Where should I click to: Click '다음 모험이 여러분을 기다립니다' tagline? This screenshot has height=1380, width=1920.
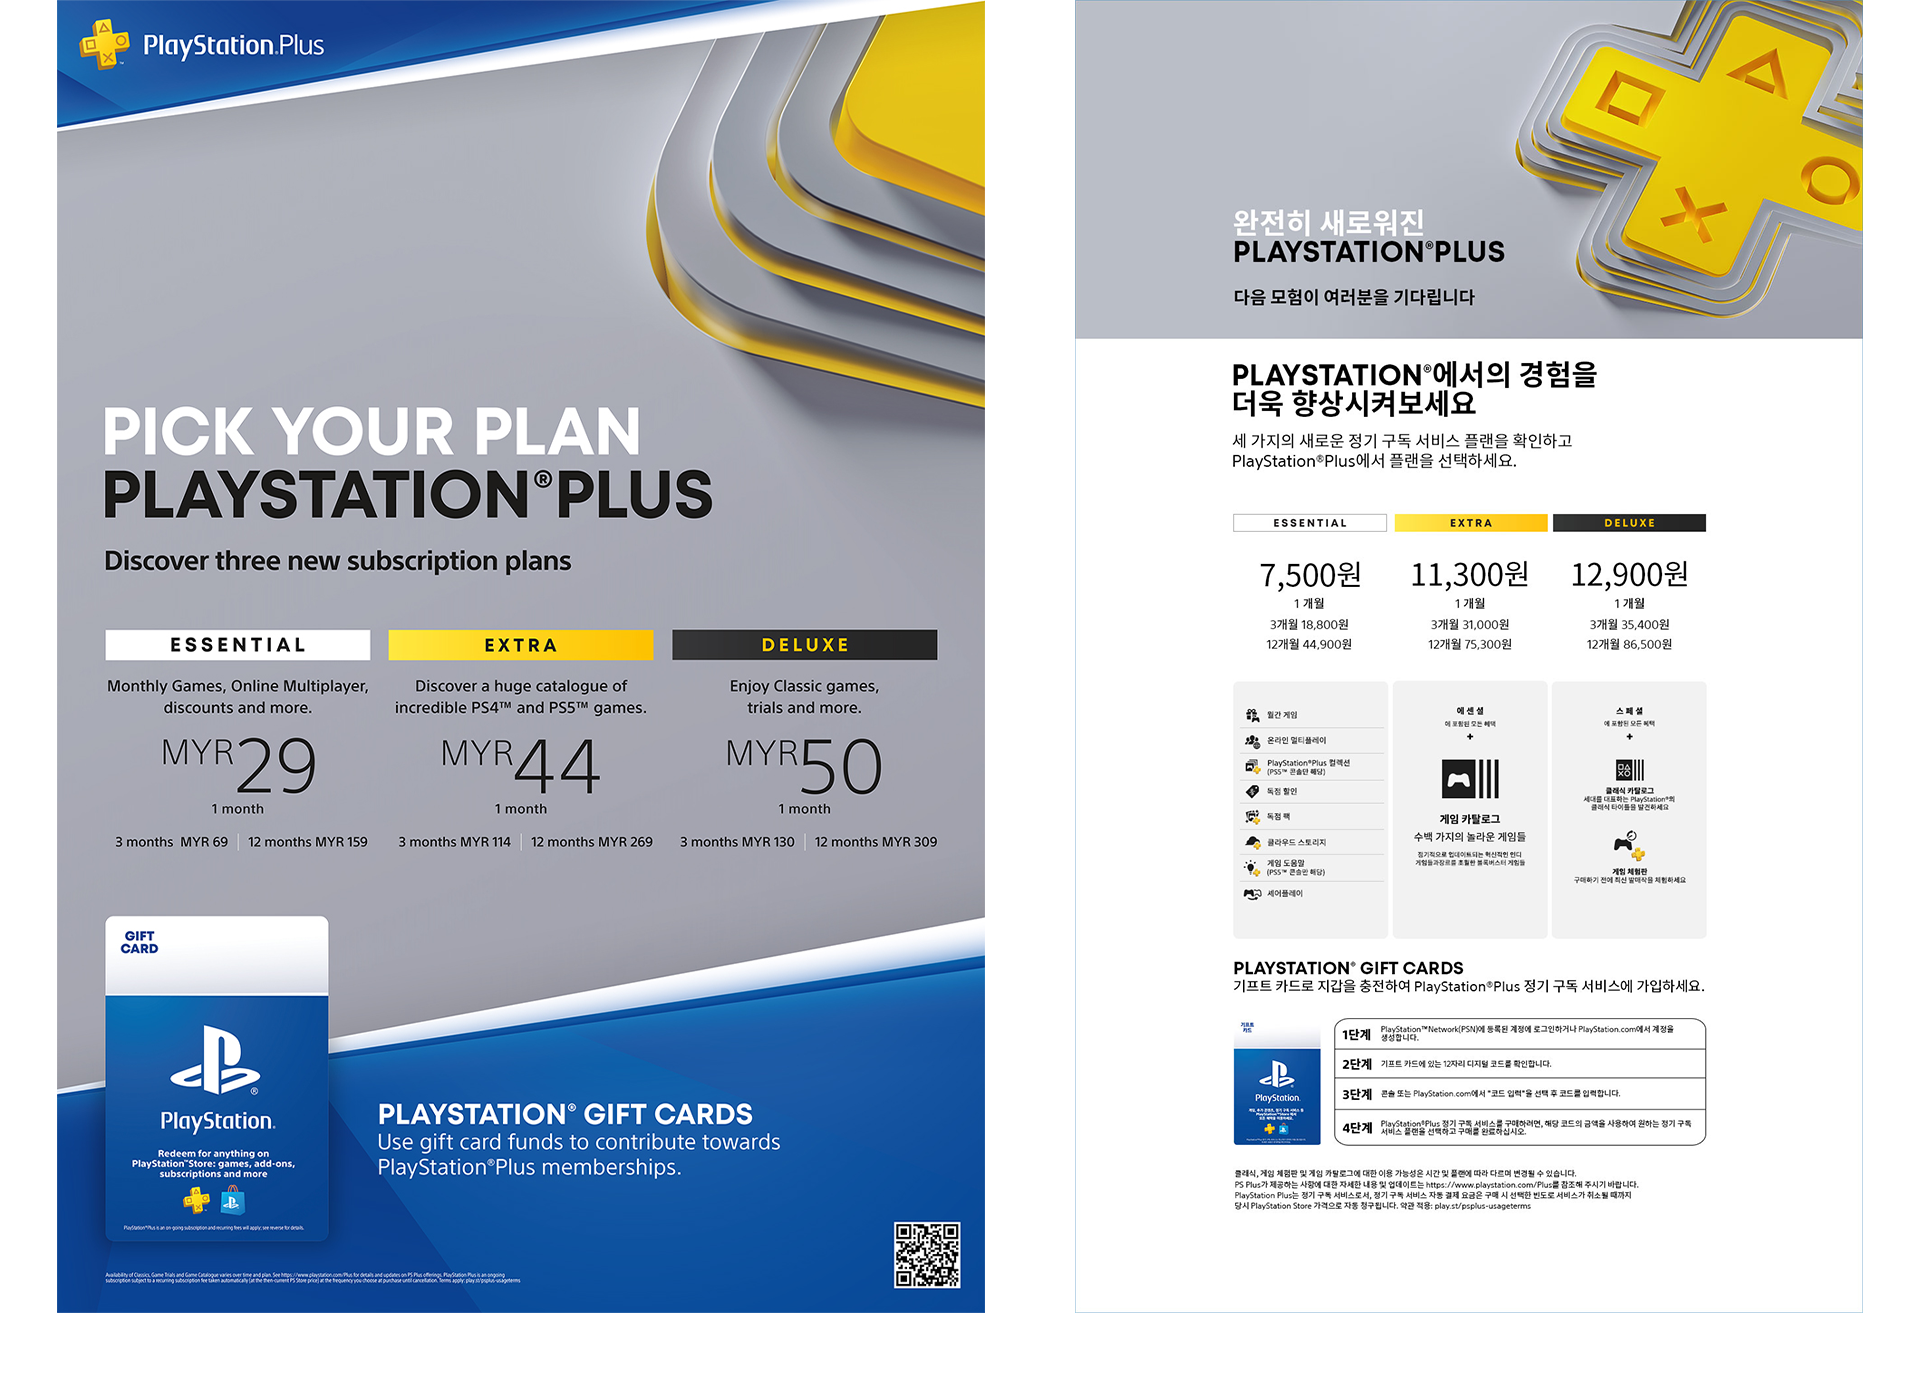point(1354,297)
